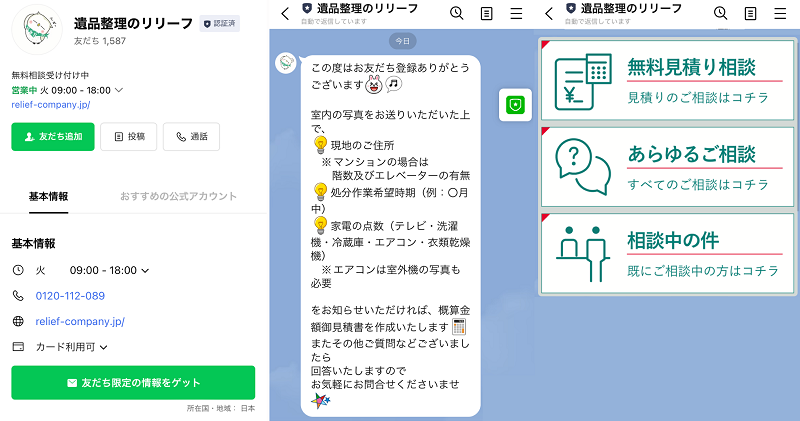The width and height of the screenshot is (800, 421).
Task: Click すべてのご相談はコチラ text
Action: point(698,184)
